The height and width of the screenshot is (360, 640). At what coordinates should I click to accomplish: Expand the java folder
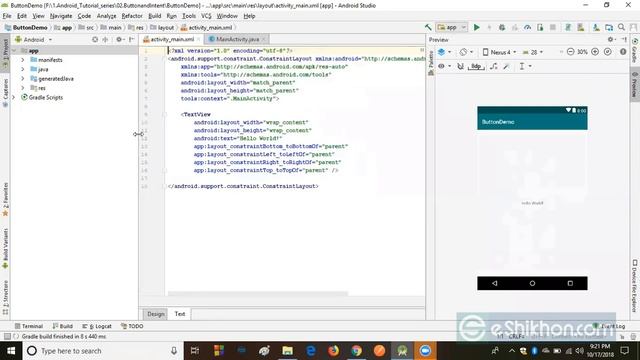[23, 69]
